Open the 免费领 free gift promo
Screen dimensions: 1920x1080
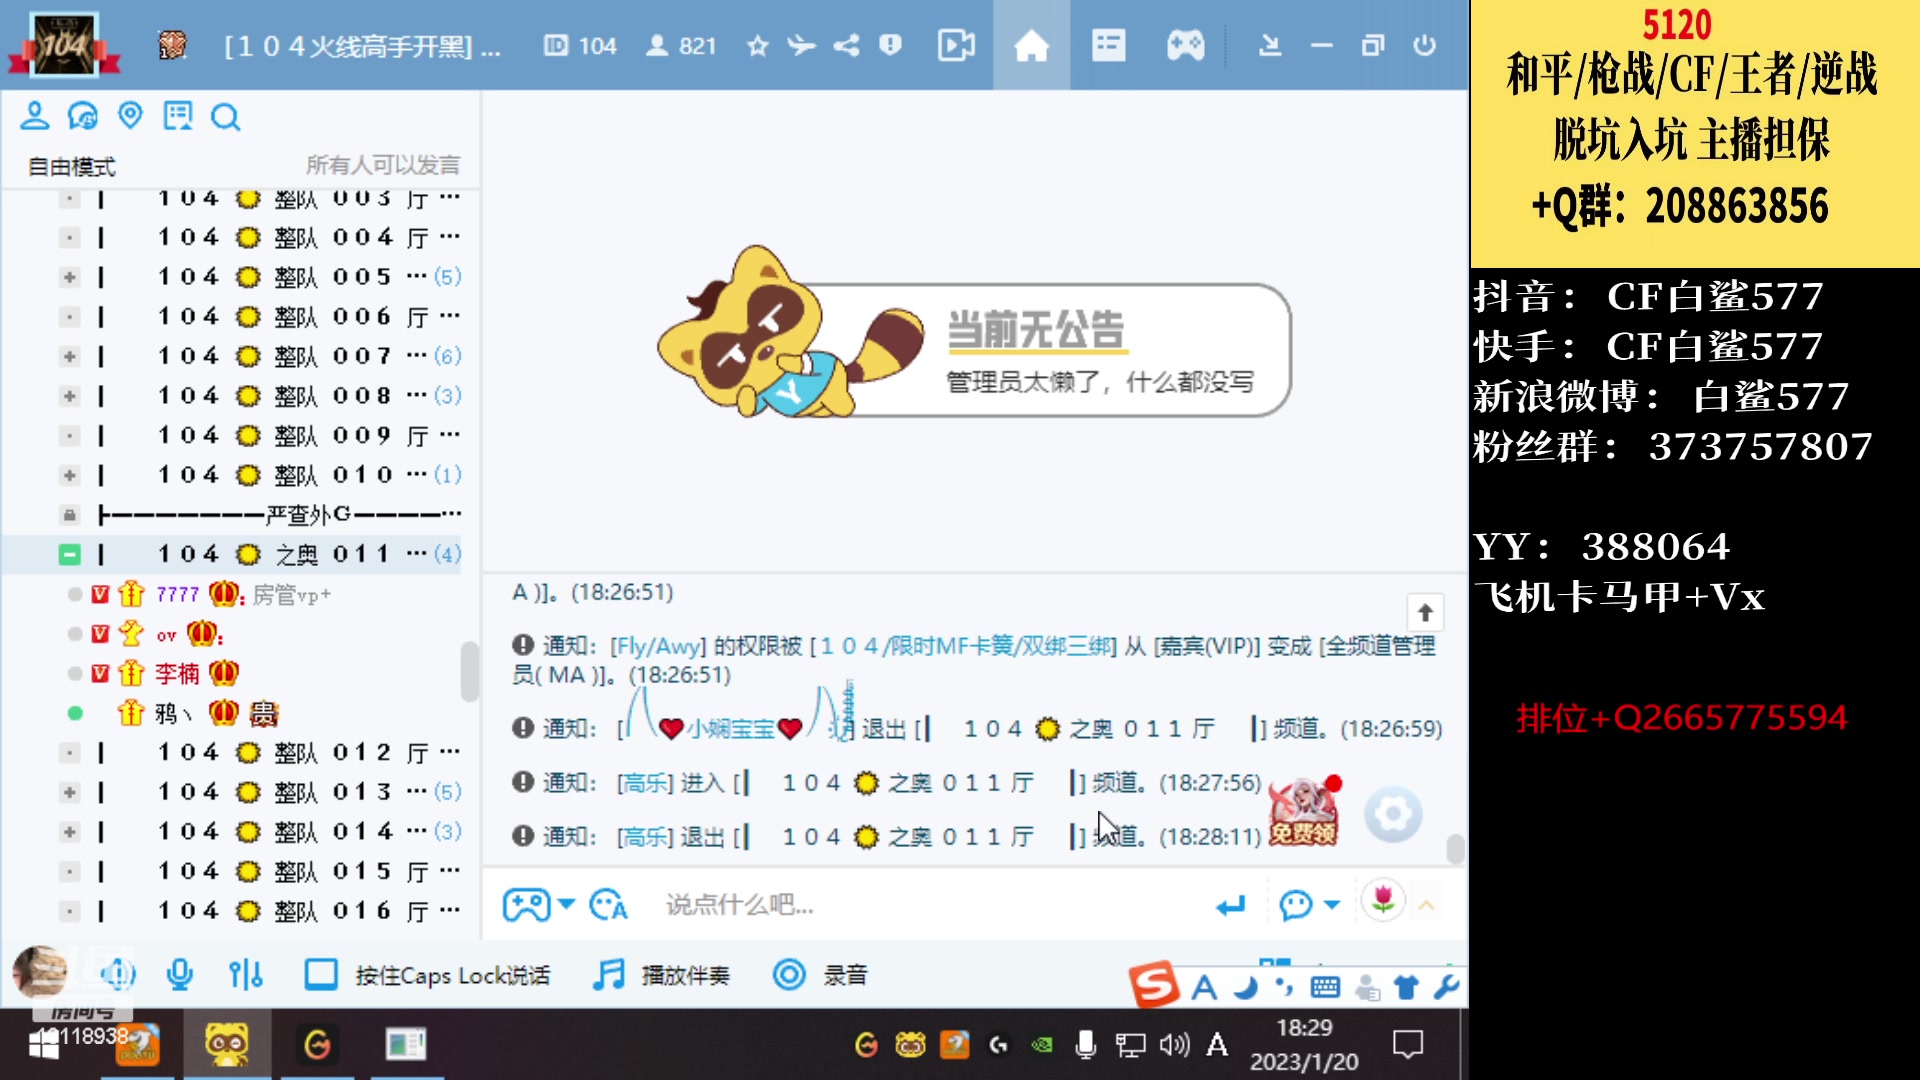1304,811
